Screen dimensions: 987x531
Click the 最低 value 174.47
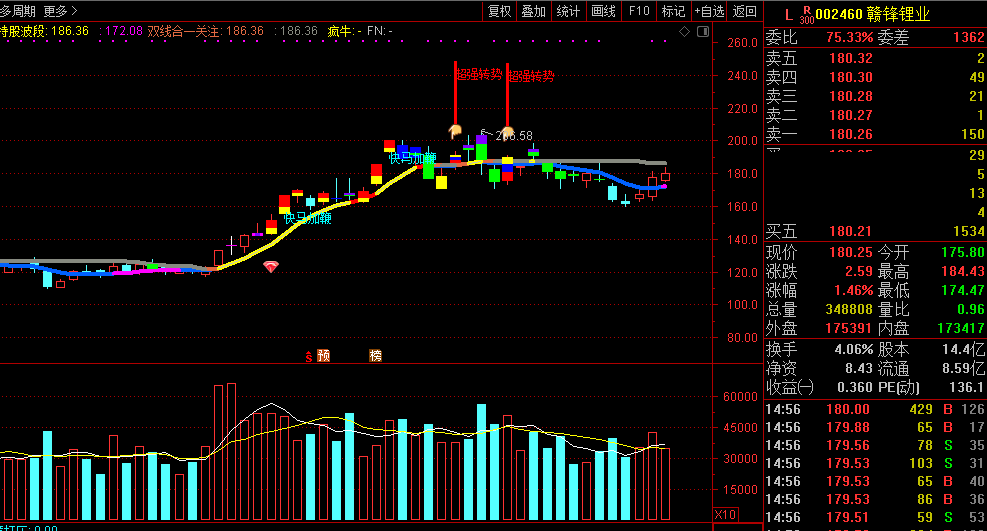(963, 290)
